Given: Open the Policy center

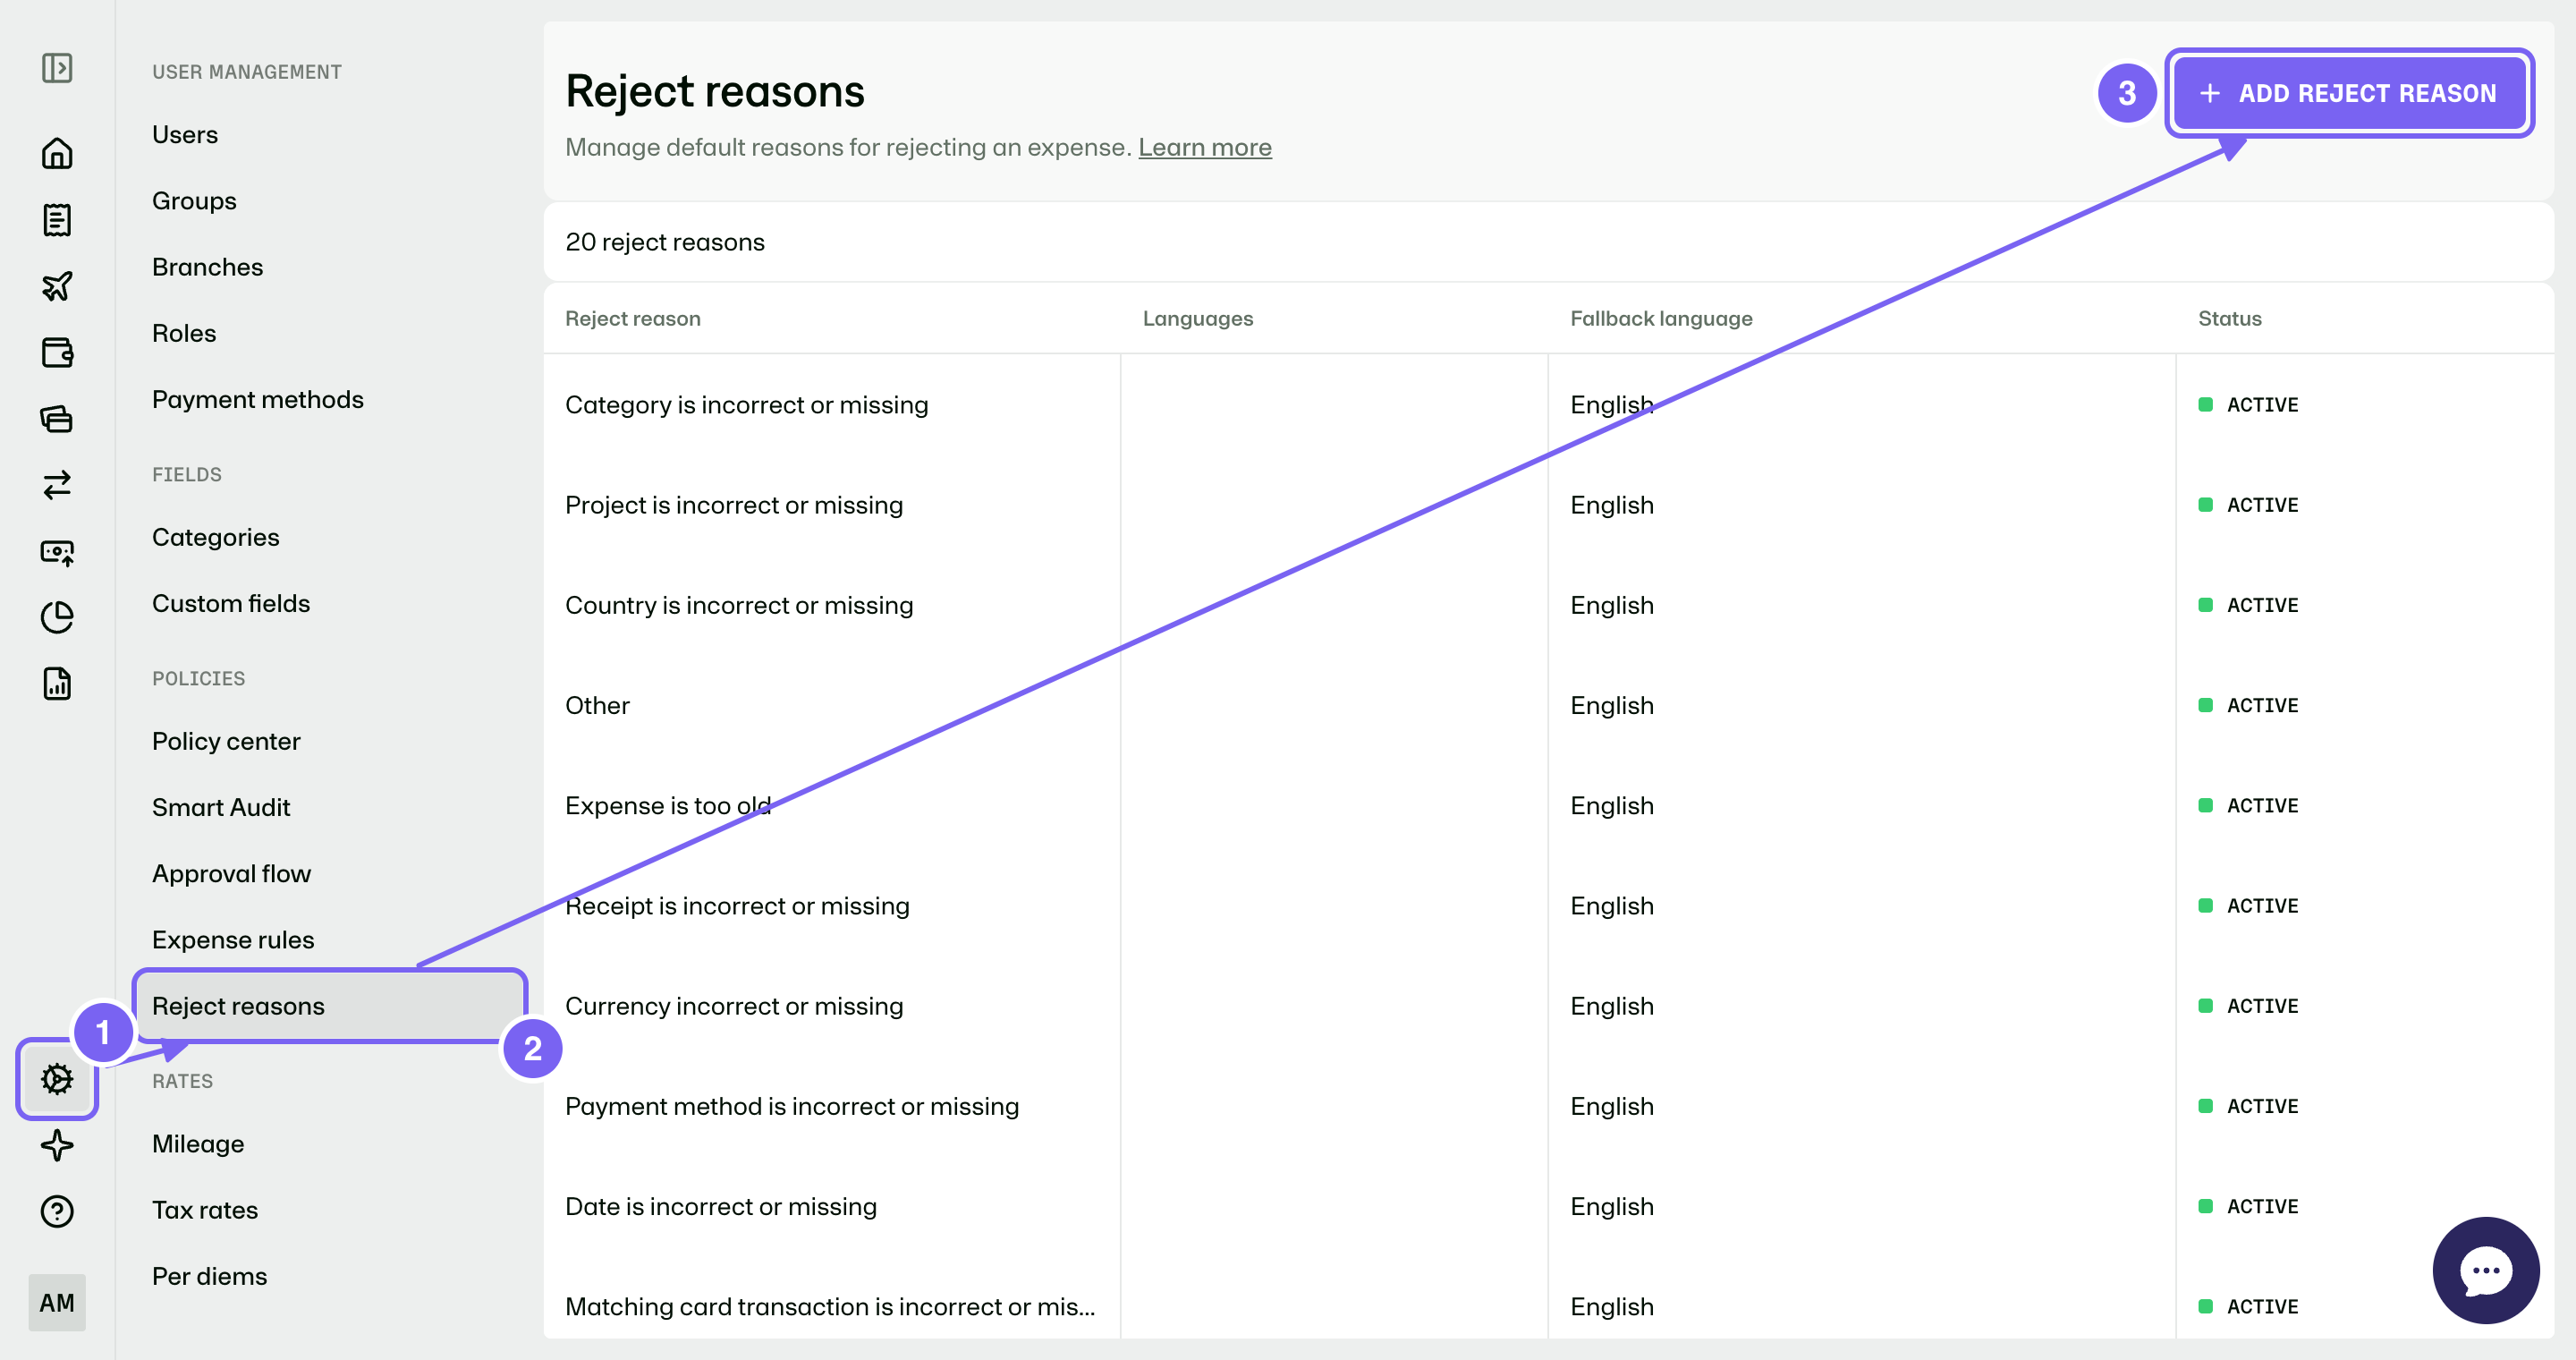Looking at the screenshot, I should [x=226, y=741].
